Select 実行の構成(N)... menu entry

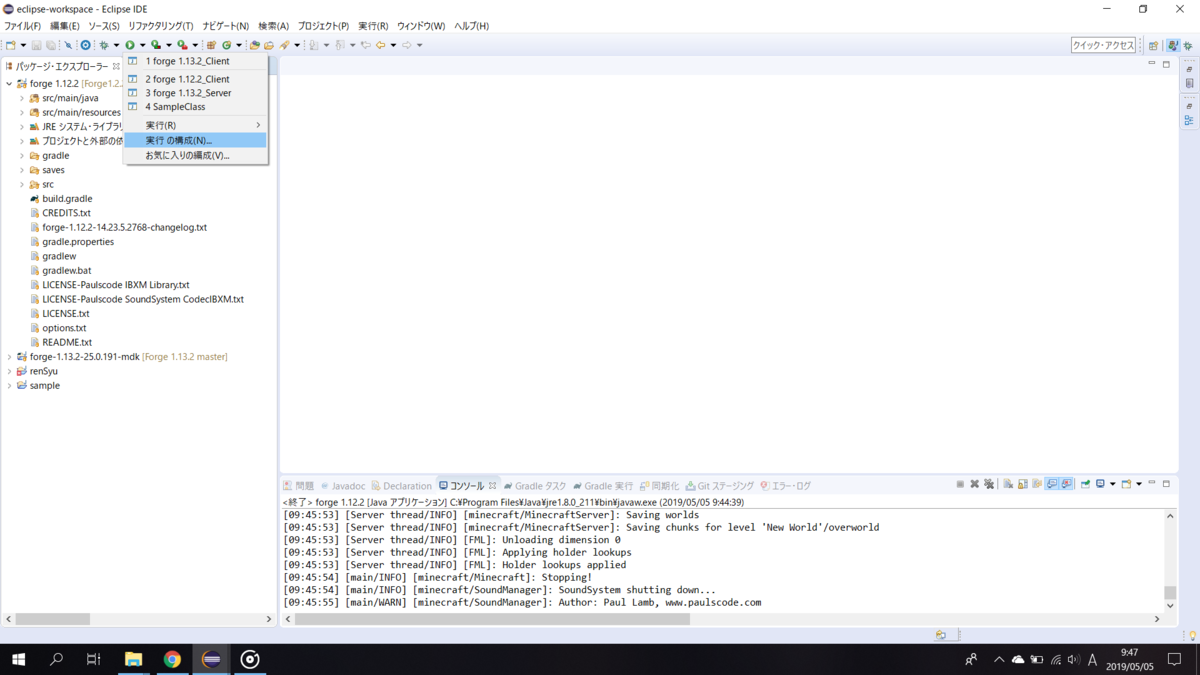(196, 140)
